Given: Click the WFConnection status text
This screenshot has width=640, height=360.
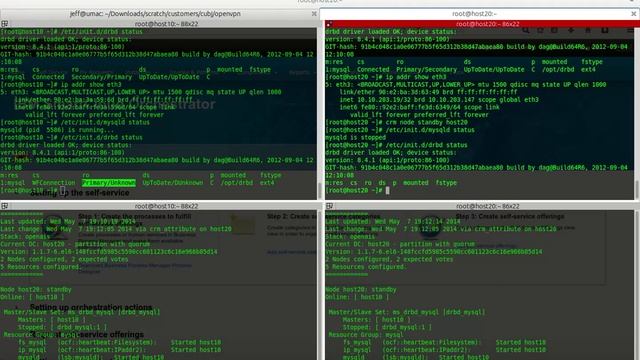Looking at the screenshot, I should [x=53, y=183].
